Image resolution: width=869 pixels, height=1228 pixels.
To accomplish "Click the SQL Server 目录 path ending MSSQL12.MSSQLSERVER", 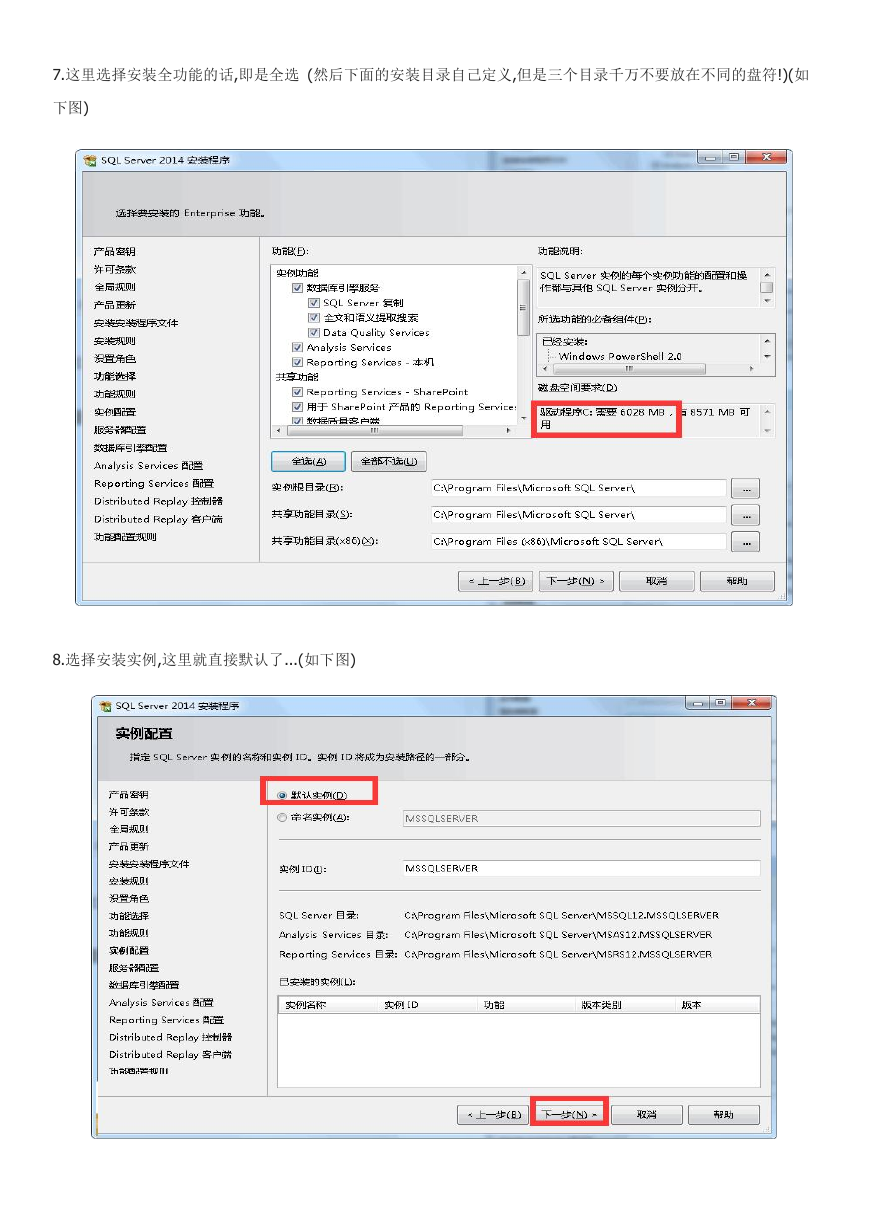I will pyautogui.click(x=561, y=915).
